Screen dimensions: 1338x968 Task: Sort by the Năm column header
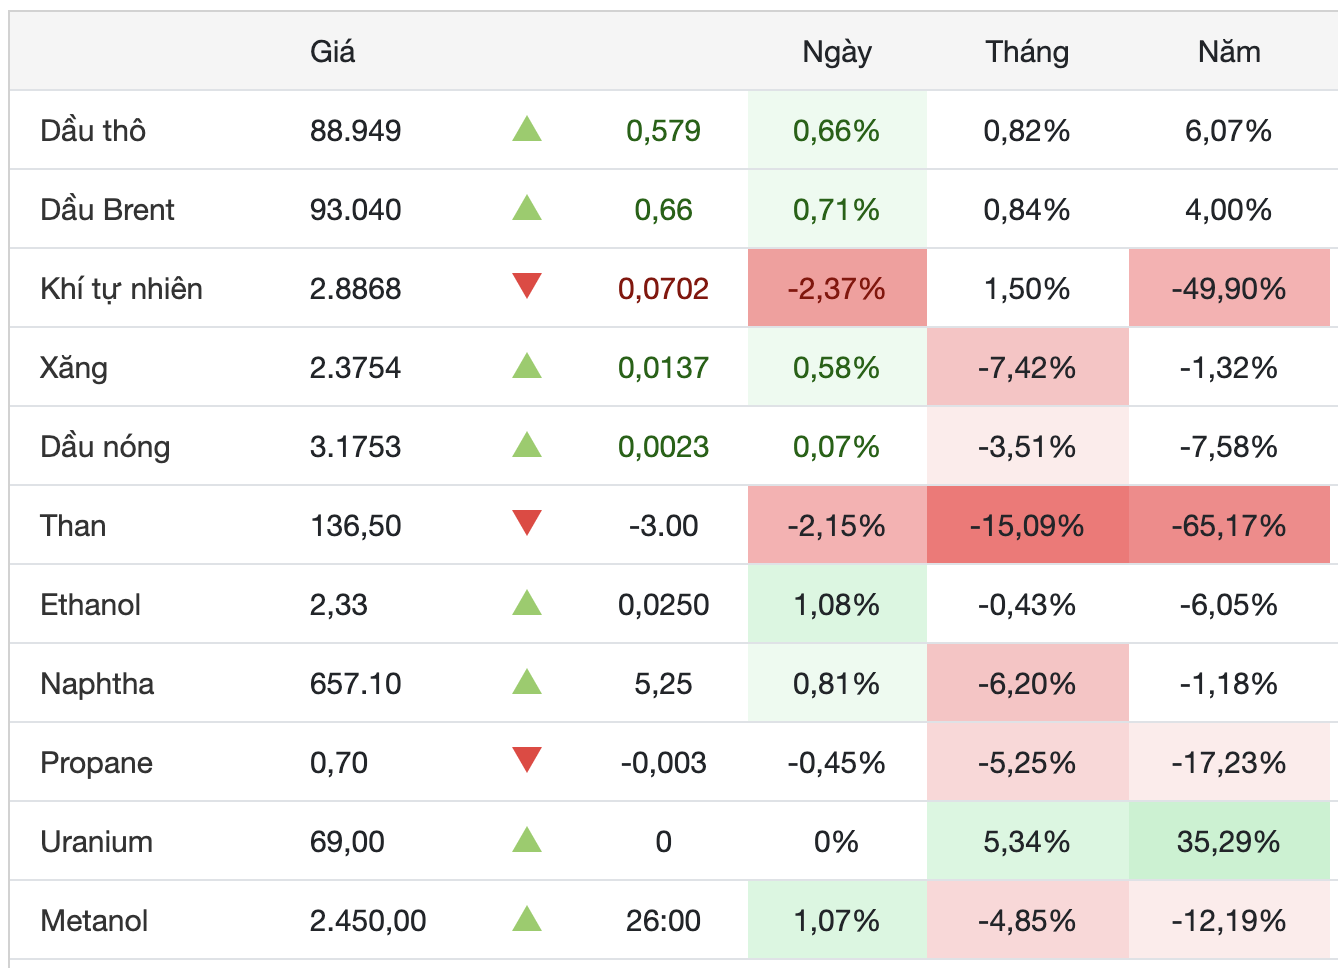pos(1229,52)
